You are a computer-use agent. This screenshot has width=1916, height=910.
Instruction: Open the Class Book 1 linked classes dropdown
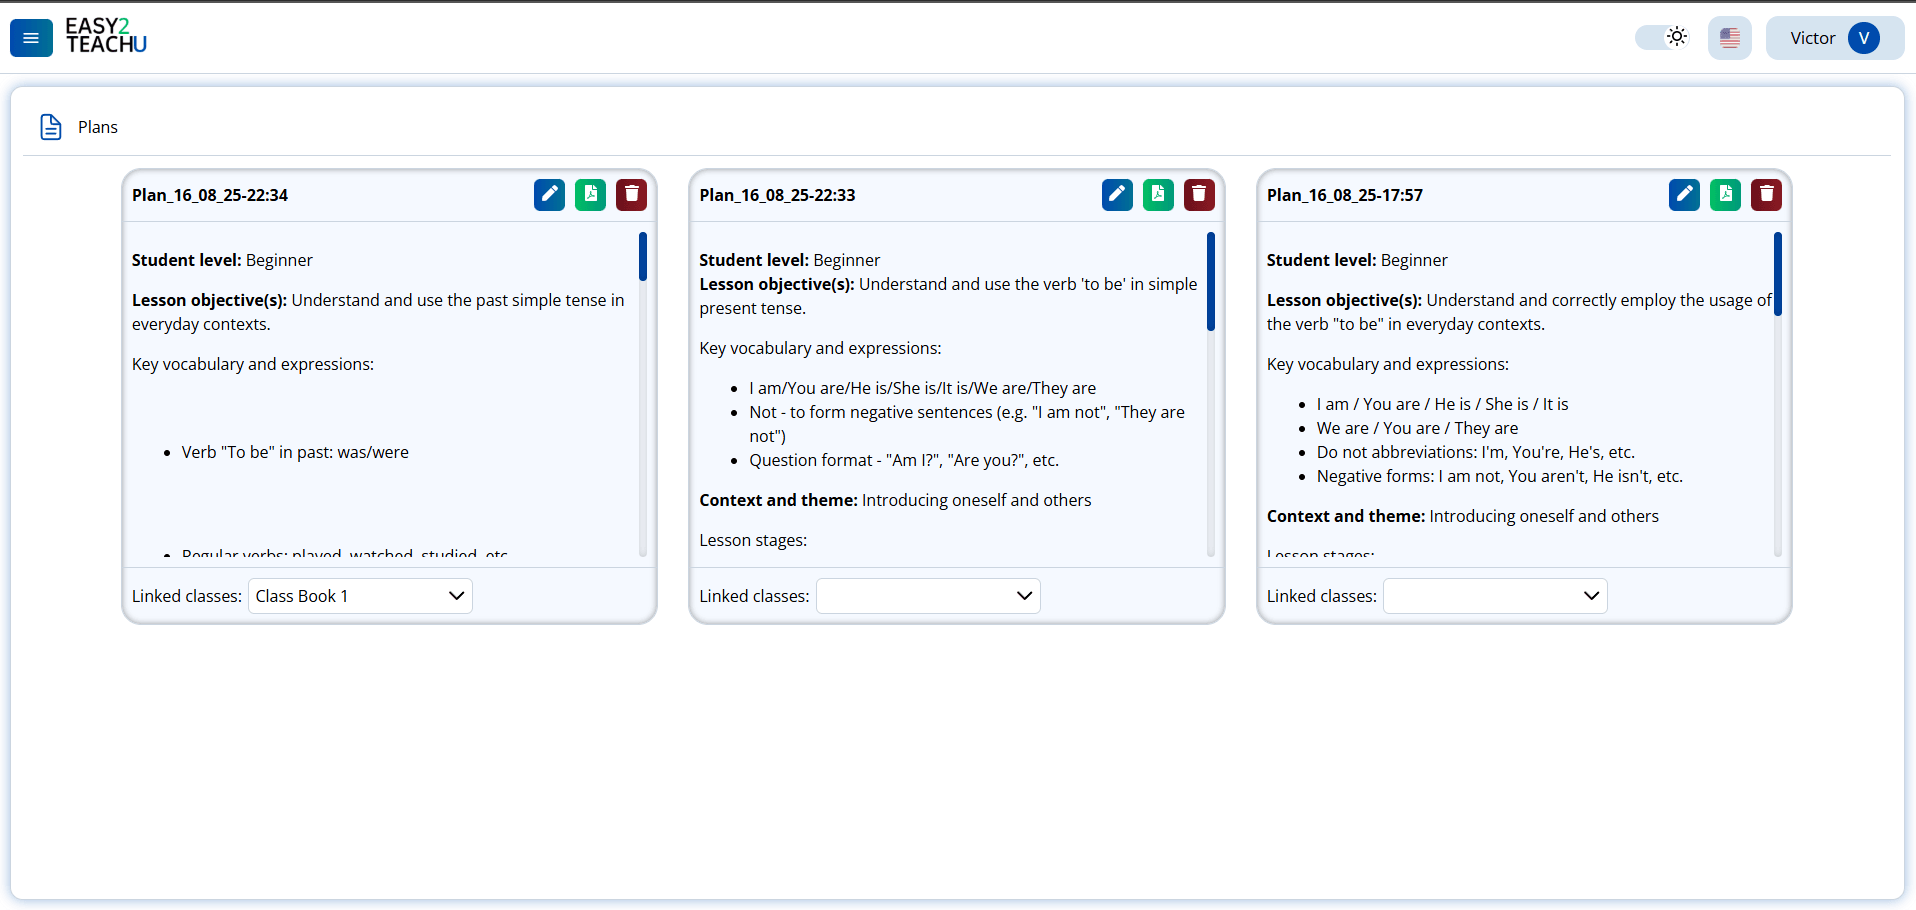360,596
